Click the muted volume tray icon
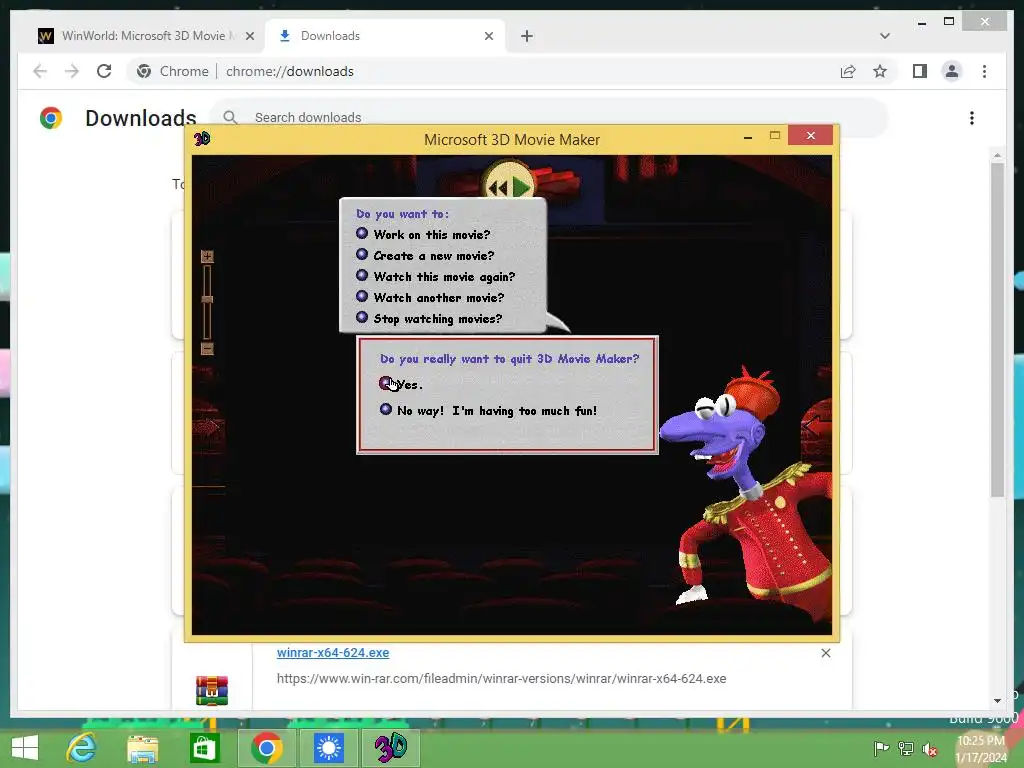The image size is (1024, 768). click(x=930, y=749)
